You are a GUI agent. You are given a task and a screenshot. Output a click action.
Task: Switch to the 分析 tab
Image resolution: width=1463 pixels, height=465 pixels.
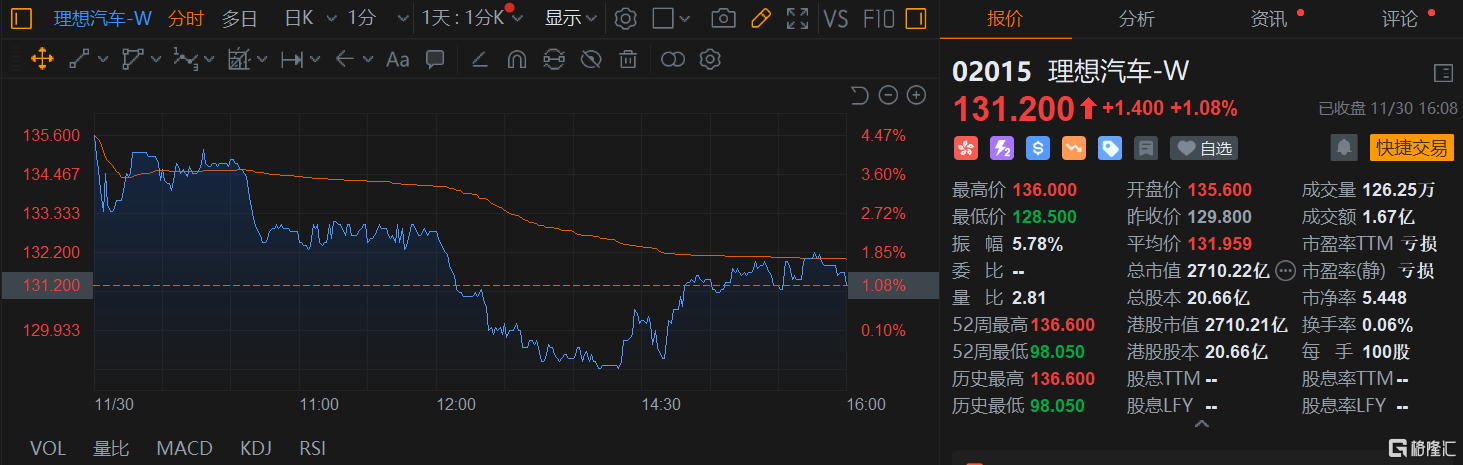tap(1136, 18)
